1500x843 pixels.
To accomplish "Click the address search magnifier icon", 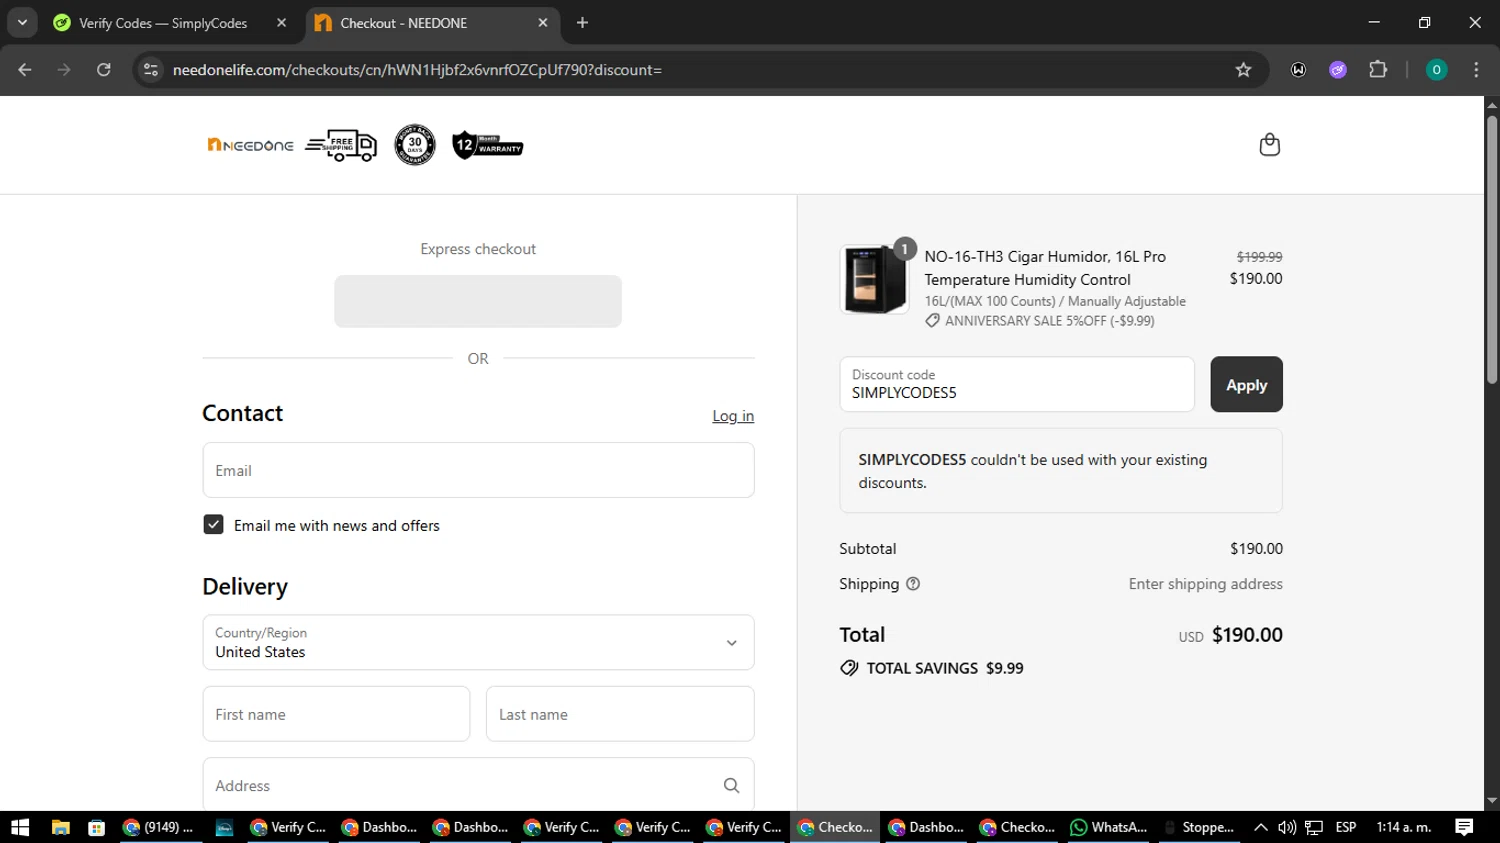I will tap(731, 786).
